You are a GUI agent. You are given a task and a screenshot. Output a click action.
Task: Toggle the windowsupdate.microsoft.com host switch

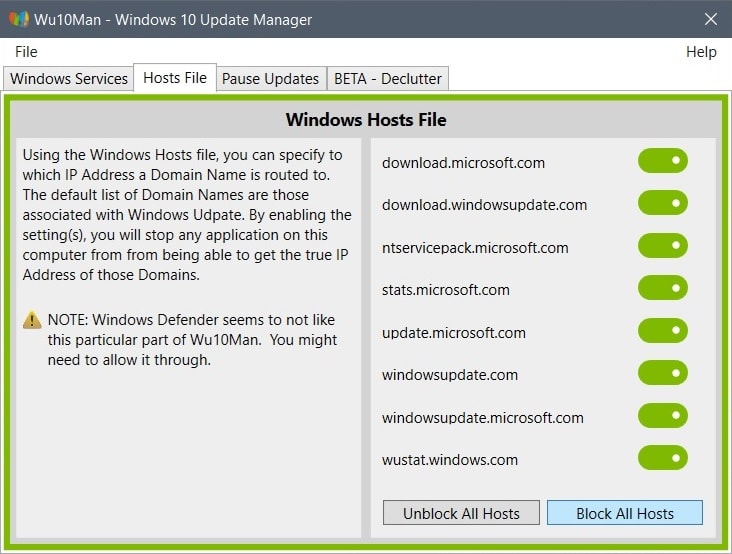click(662, 415)
